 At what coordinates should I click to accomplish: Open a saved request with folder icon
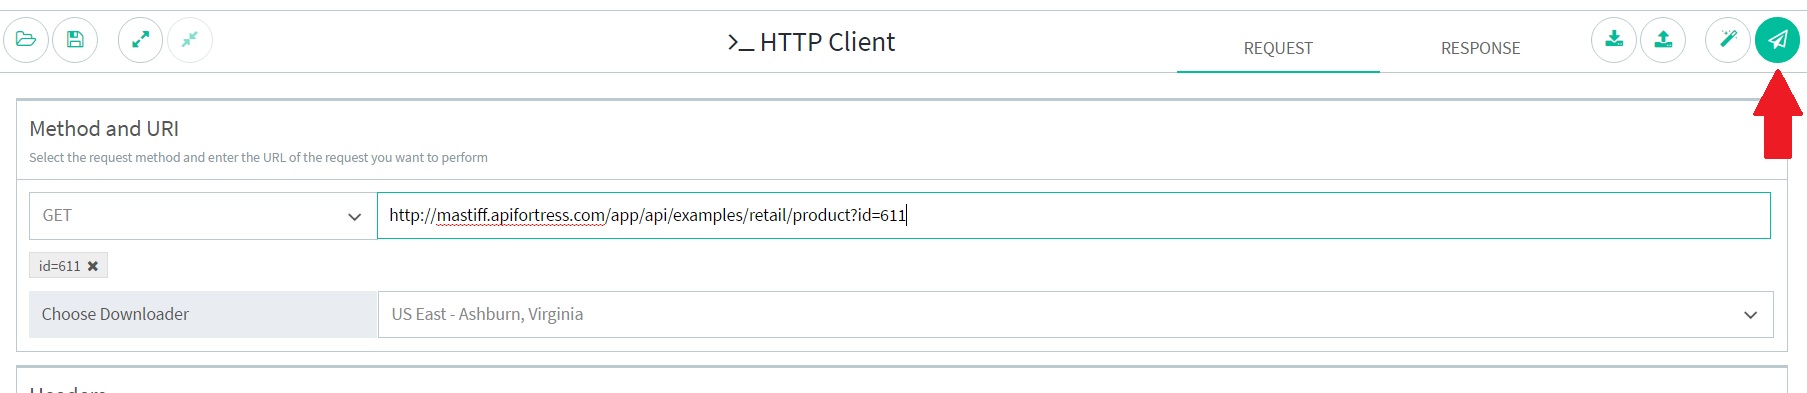26,40
